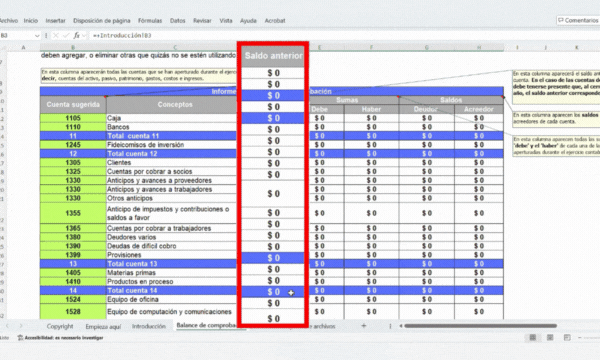Screen dimensions: 600x360
Task: Open the Datos ribbon tab
Action: (178, 21)
